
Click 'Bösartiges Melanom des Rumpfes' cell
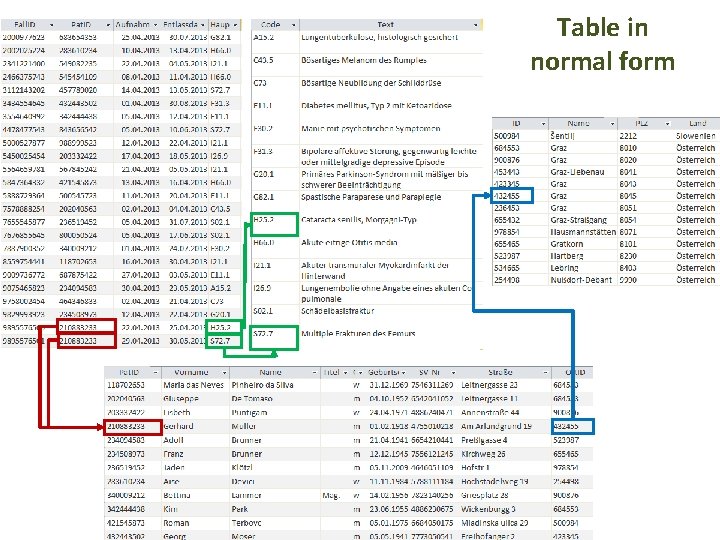click(x=364, y=60)
